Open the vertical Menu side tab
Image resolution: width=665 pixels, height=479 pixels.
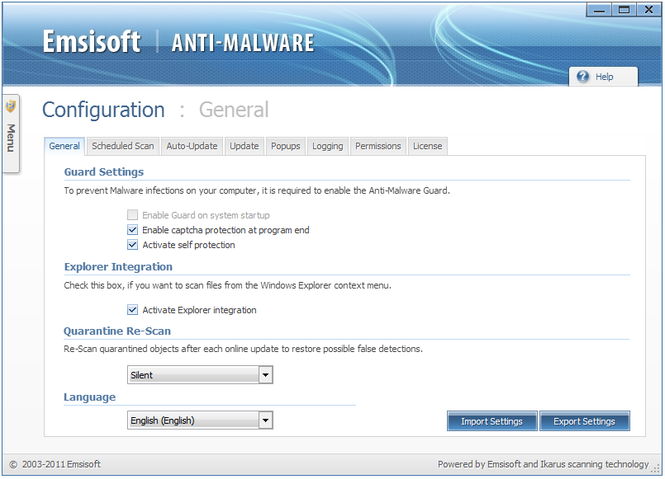coord(11,134)
